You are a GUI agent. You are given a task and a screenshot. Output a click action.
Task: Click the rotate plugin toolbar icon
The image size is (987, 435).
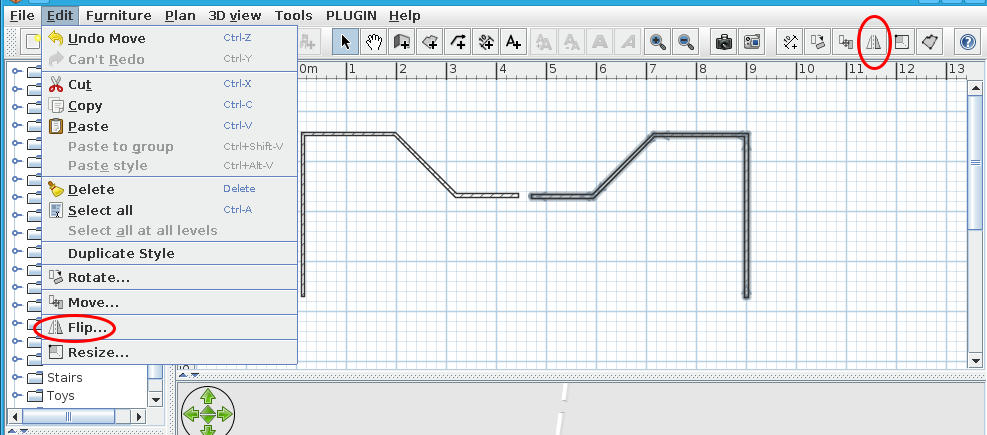[818, 42]
